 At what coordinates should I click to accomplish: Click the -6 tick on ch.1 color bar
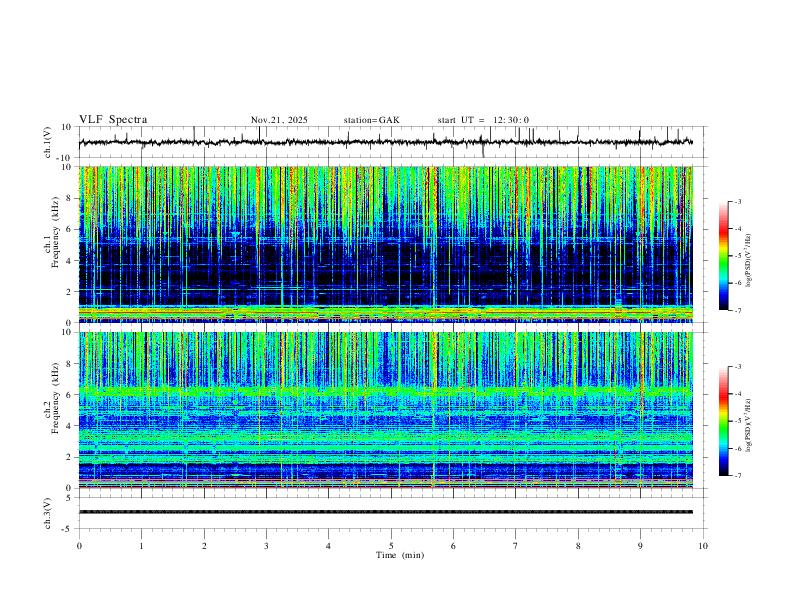pos(737,283)
